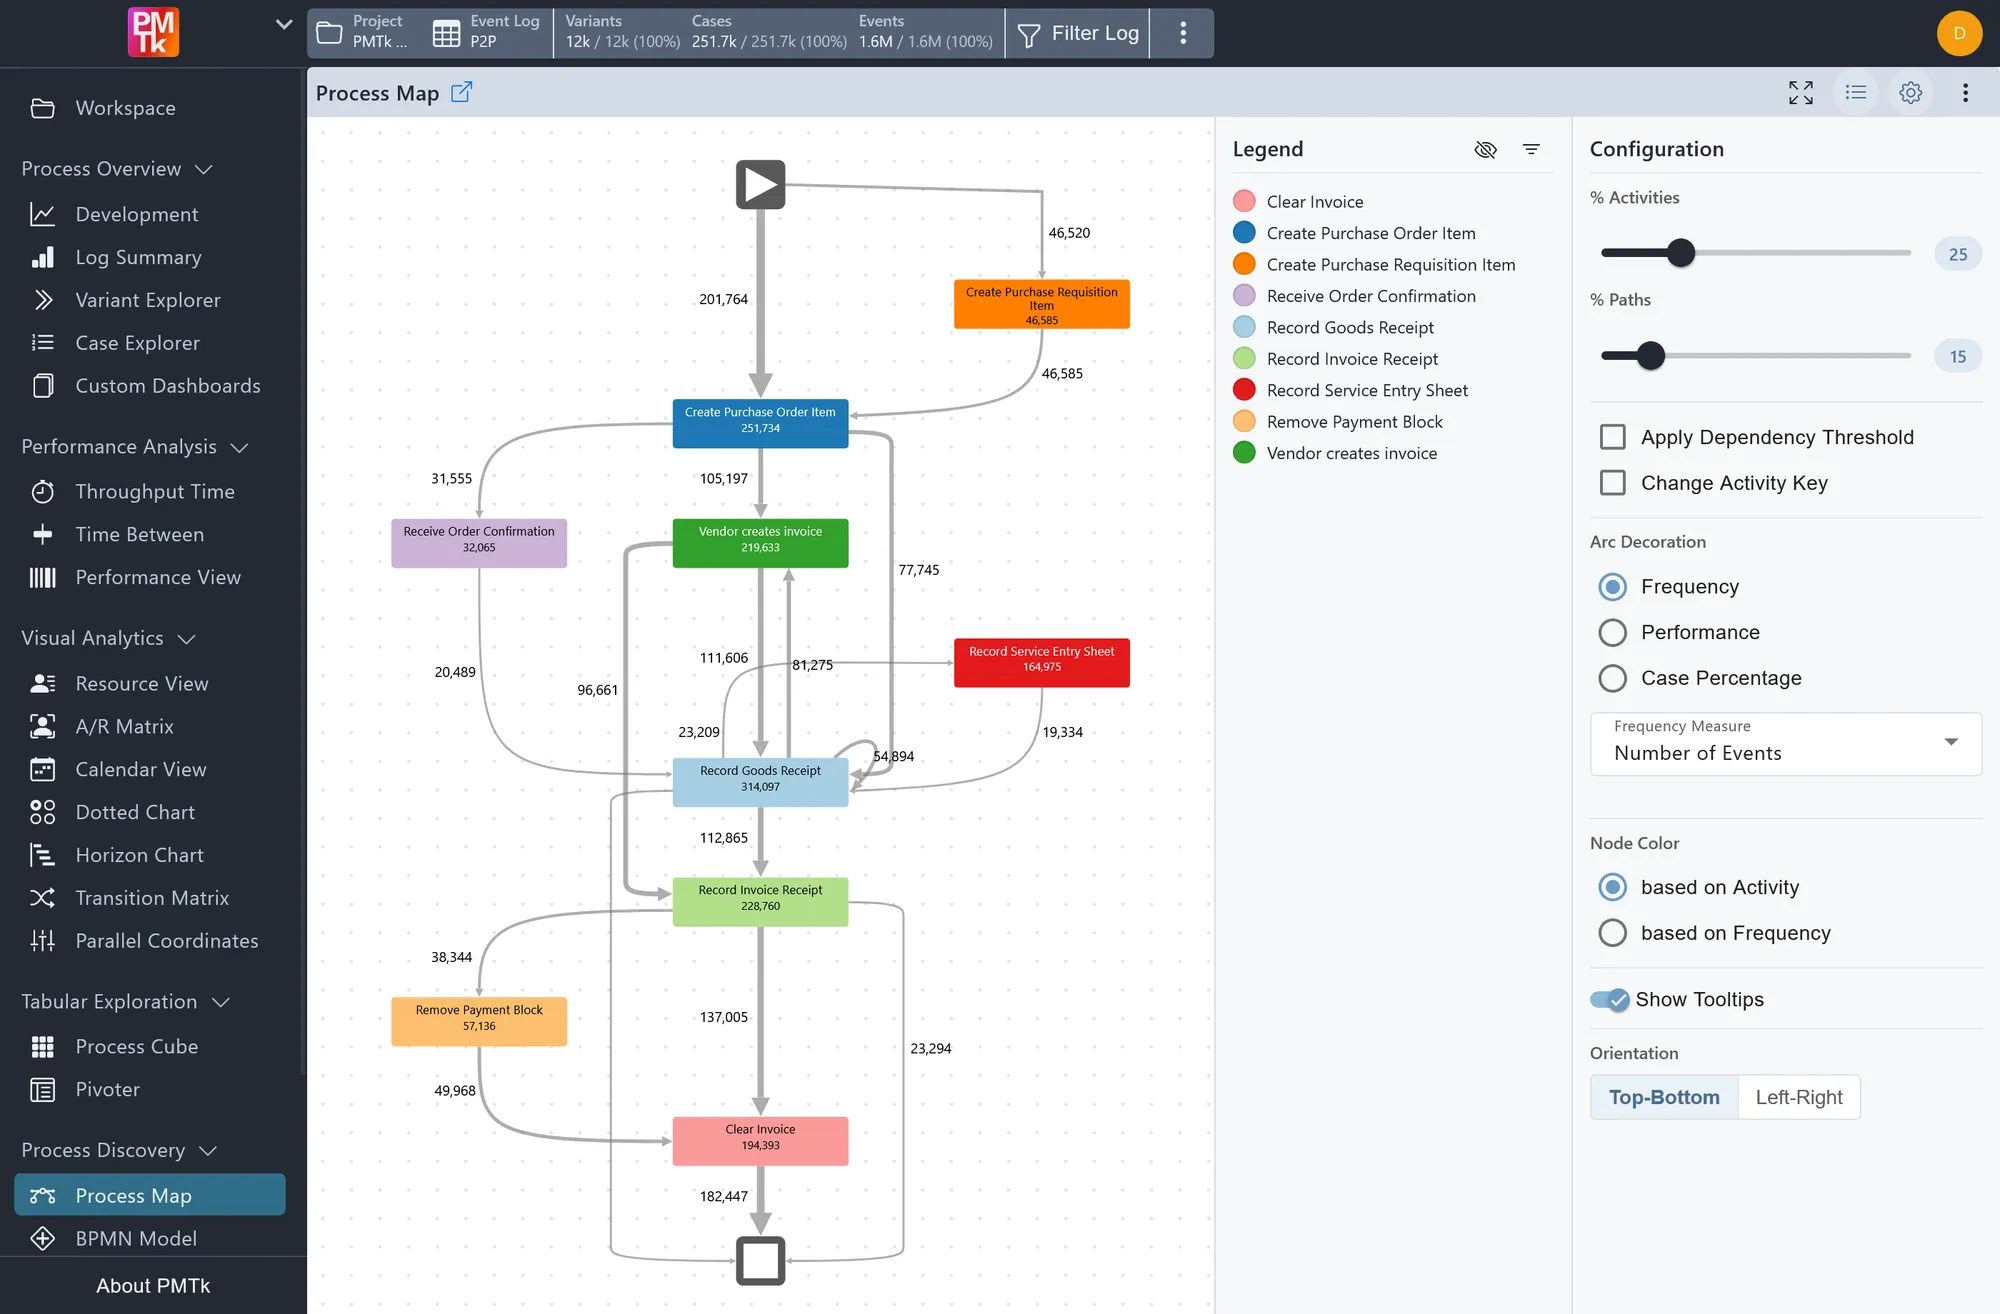Open Dotted Chart icon

pyautogui.click(x=43, y=813)
